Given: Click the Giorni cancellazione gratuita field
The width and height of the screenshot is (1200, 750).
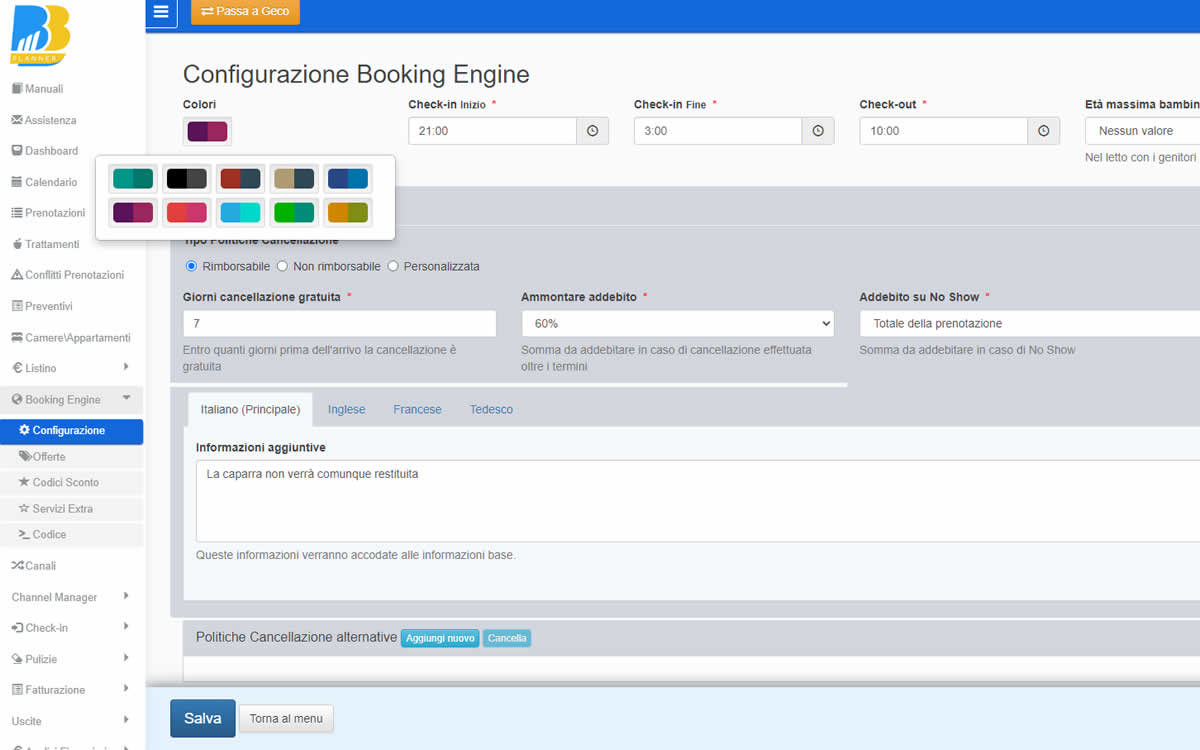Looking at the screenshot, I should (339, 323).
